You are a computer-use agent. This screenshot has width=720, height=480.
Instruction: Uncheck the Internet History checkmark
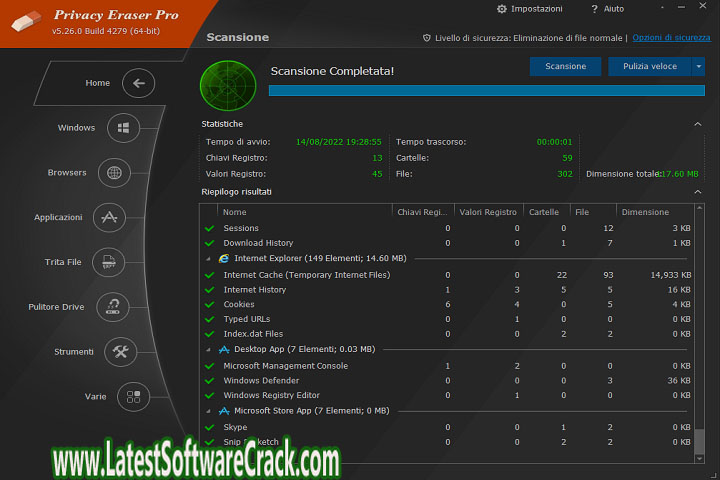[x=210, y=290]
